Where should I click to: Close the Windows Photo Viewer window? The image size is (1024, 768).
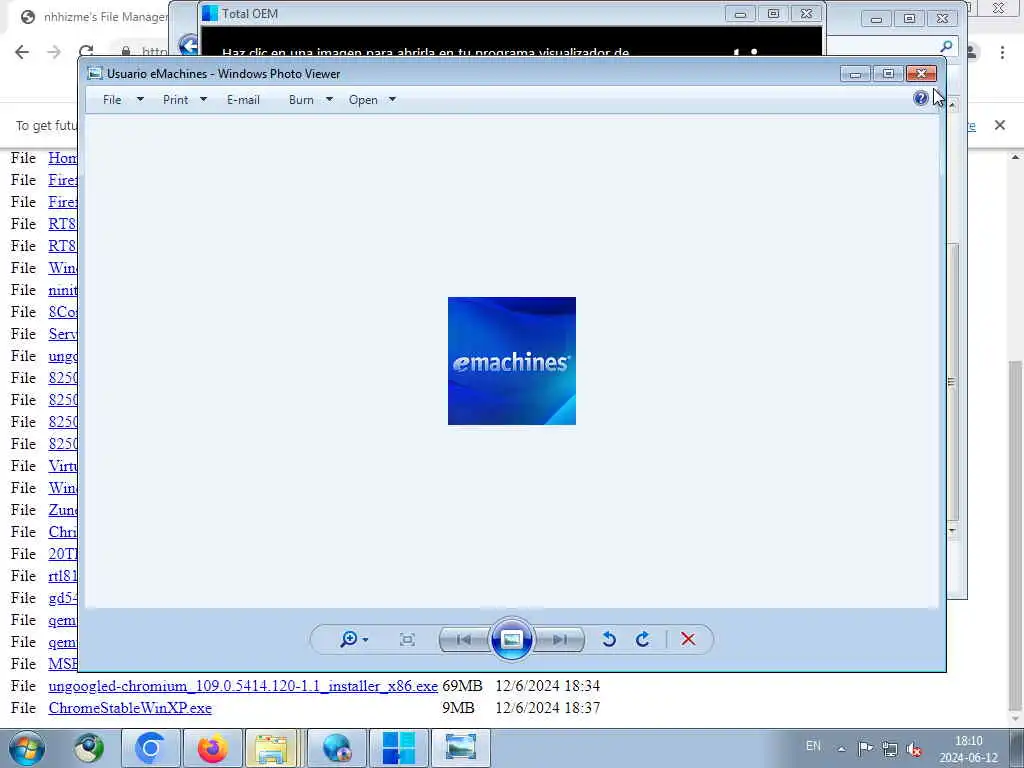[x=921, y=74]
